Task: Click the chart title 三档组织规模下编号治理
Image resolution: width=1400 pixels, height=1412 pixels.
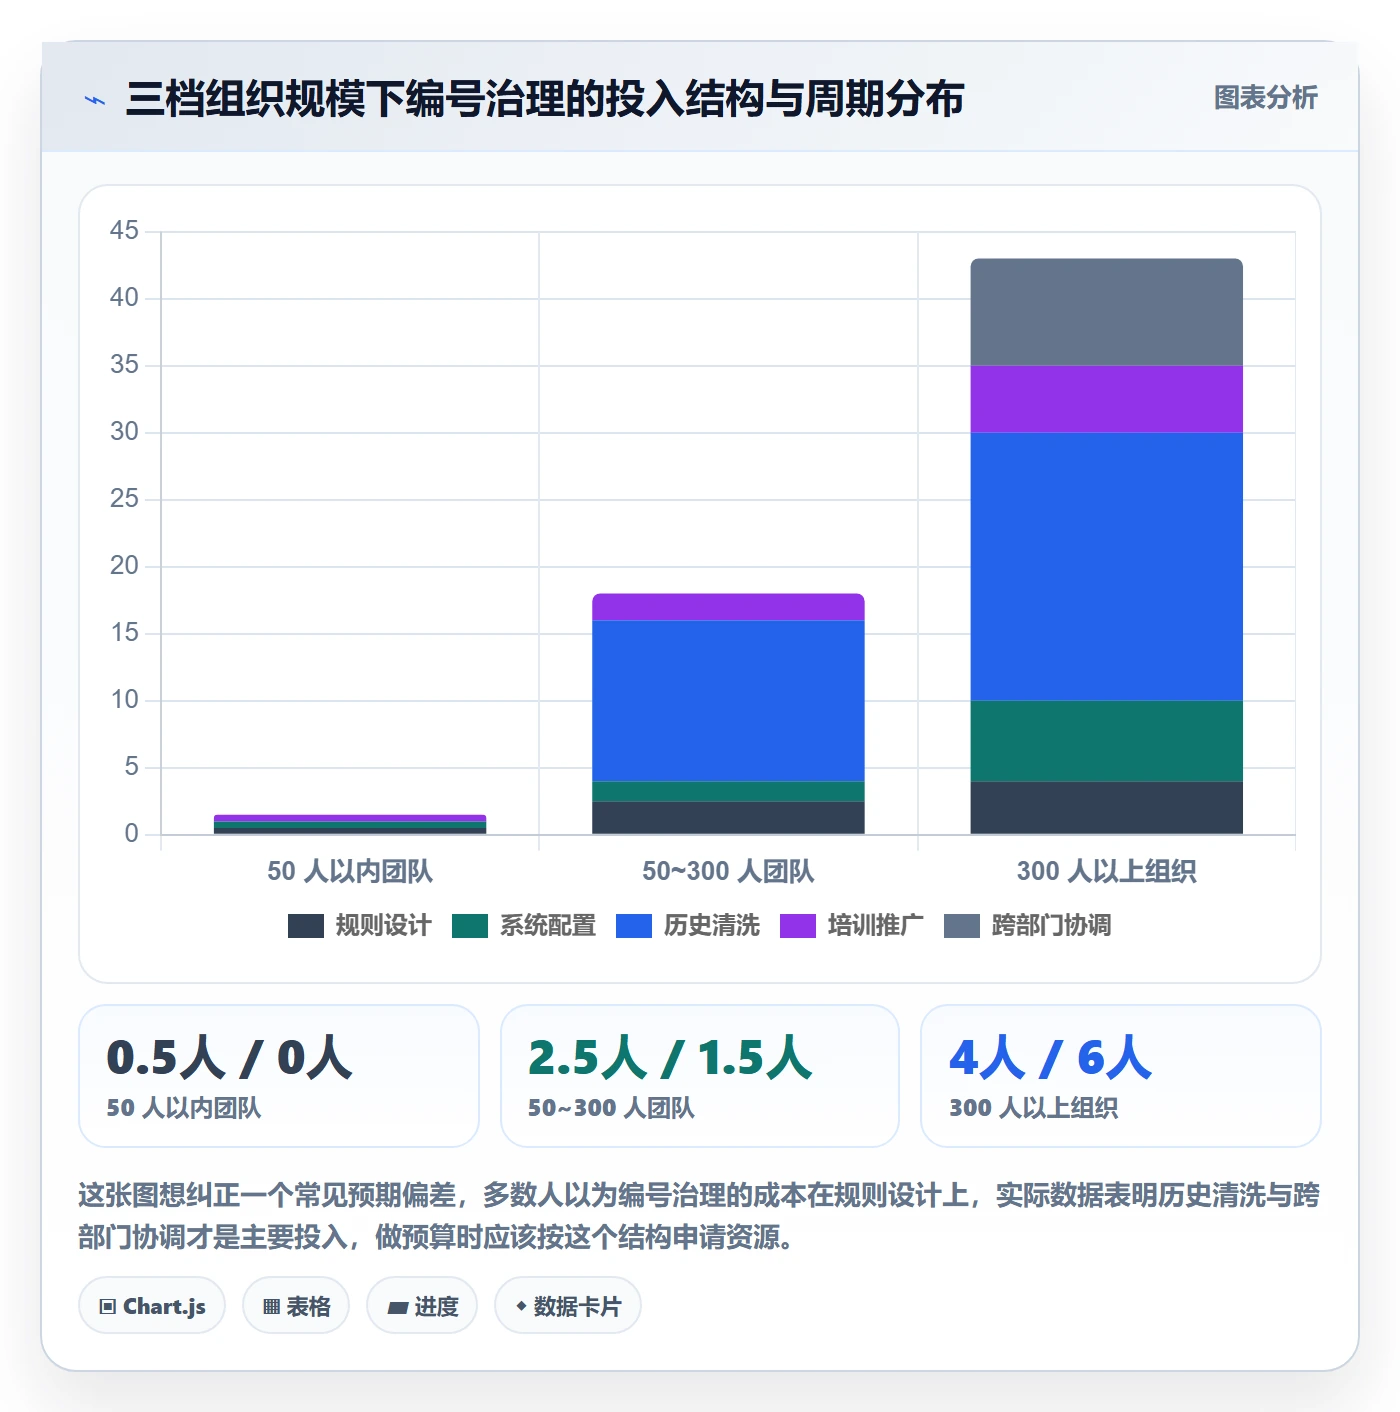Action: (545, 99)
